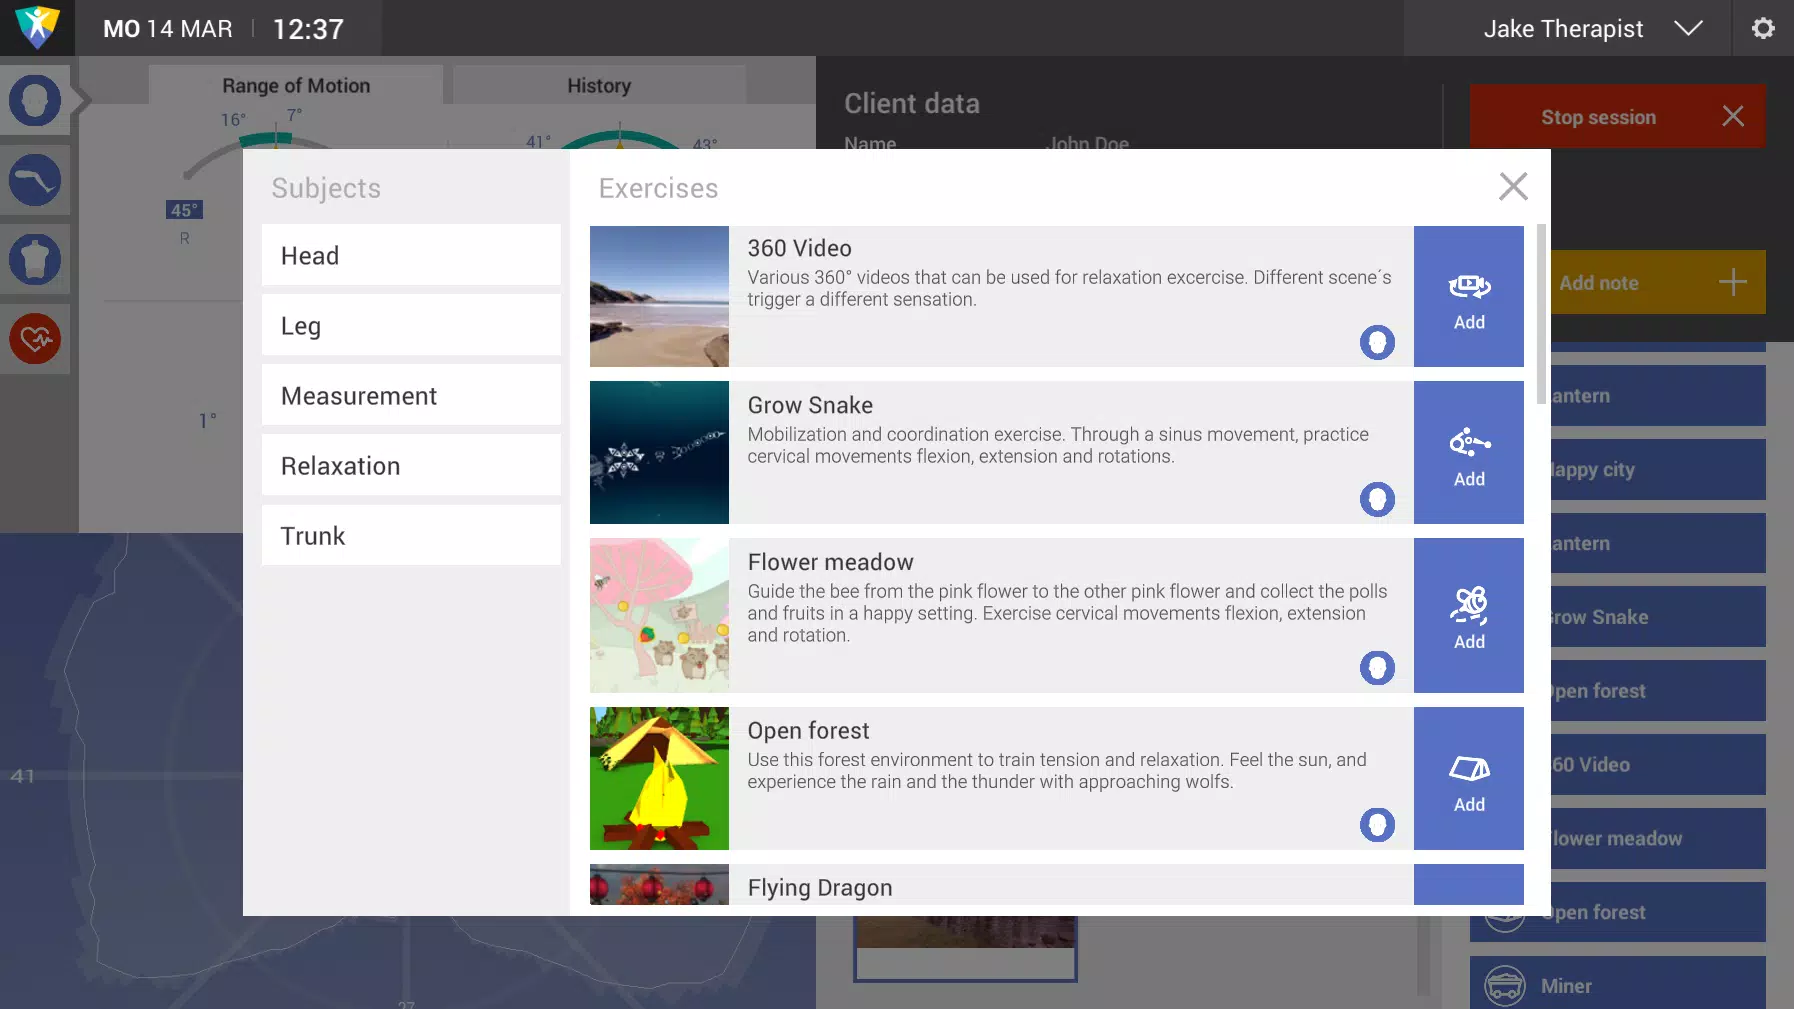
Task: Switch to History tab
Action: (599, 86)
